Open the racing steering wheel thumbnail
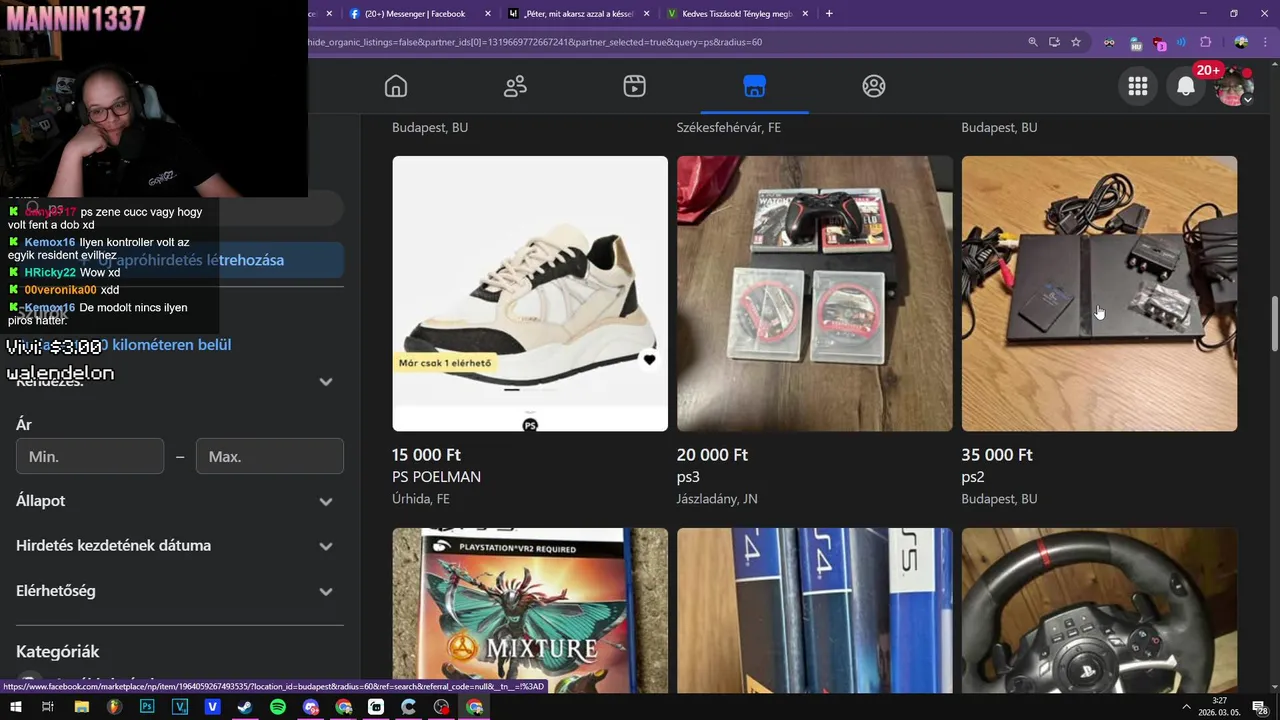Screen dimensions: 1280x720 coord(1099,610)
